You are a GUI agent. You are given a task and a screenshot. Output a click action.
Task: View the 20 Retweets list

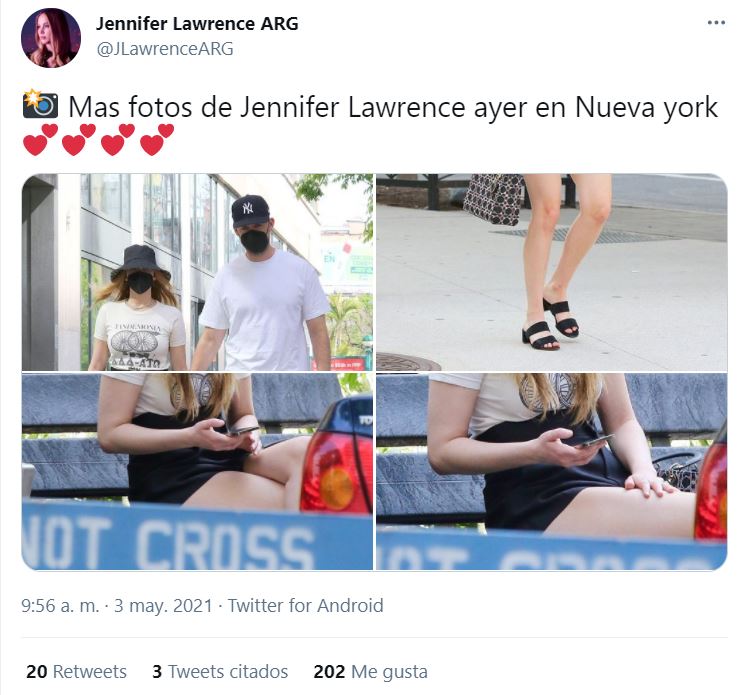click(x=76, y=672)
